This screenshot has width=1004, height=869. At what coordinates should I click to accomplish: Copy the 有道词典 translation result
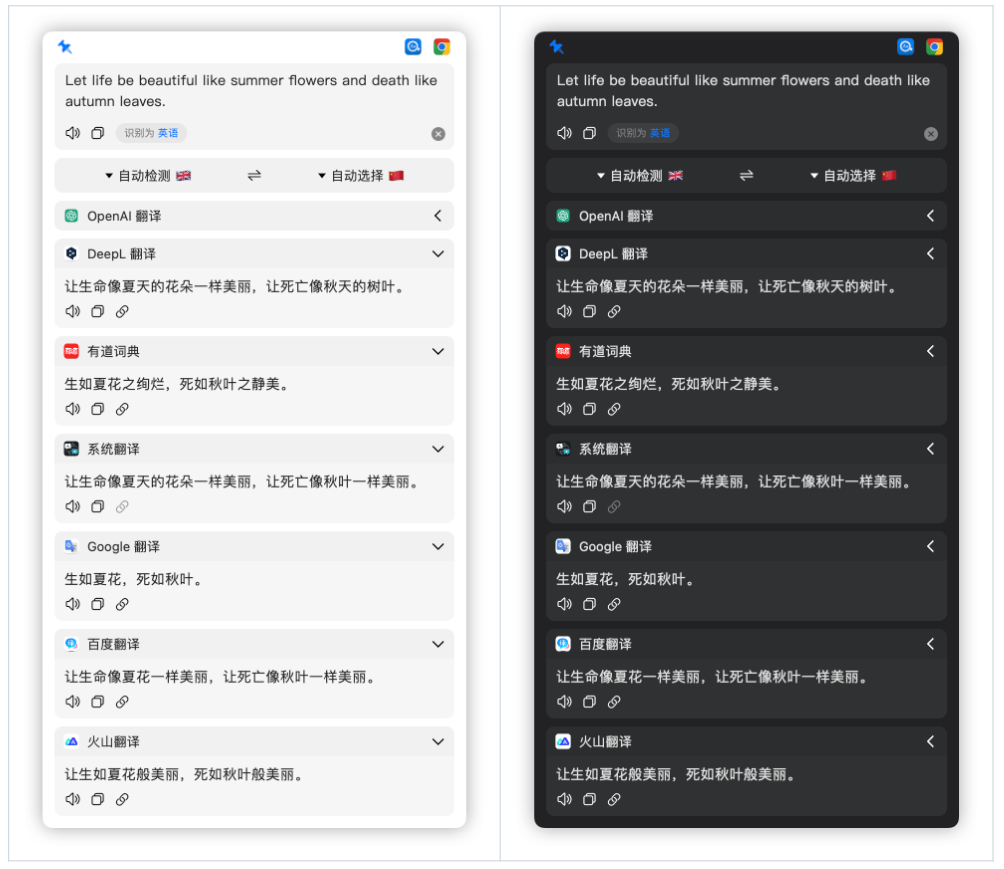tap(97, 409)
